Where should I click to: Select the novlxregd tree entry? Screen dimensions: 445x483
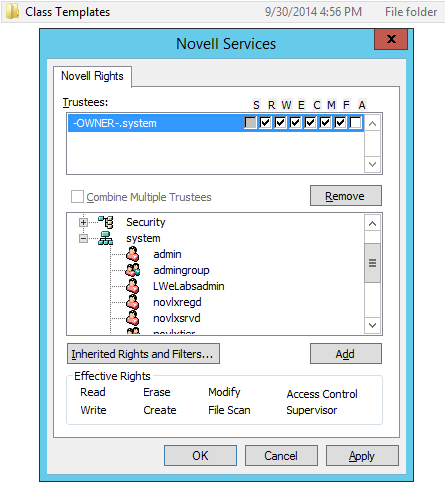point(177,302)
